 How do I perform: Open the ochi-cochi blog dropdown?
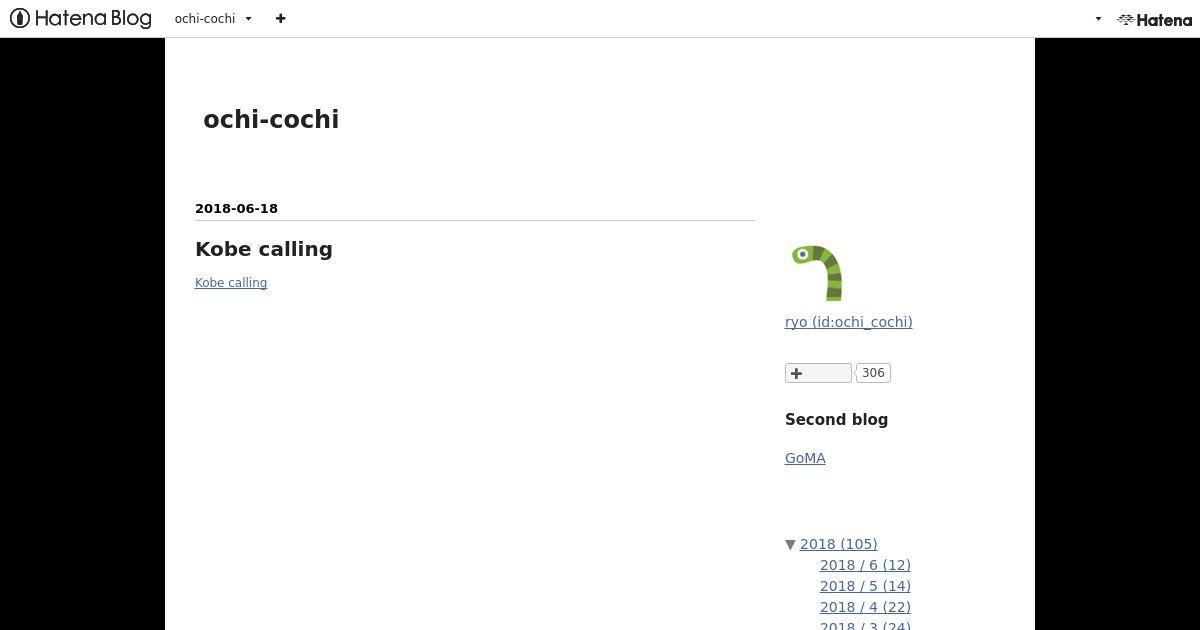click(x=213, y=18)
